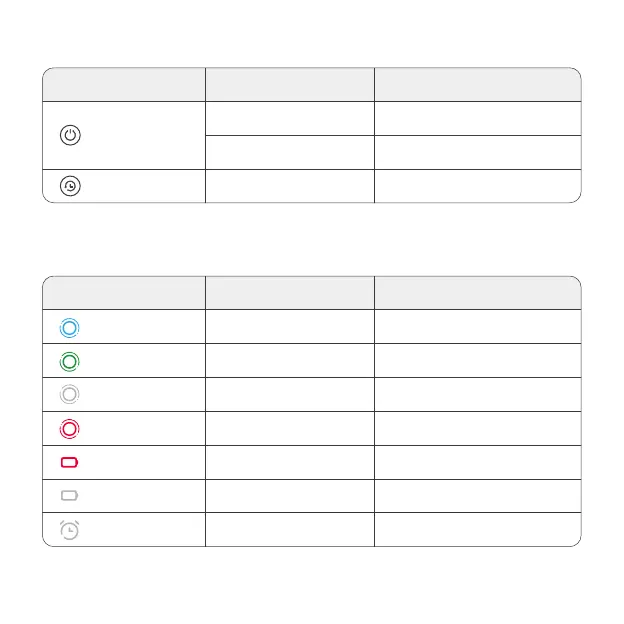
Task: Select the rightmost cell in the red battery row
Action: coord(478,463)
